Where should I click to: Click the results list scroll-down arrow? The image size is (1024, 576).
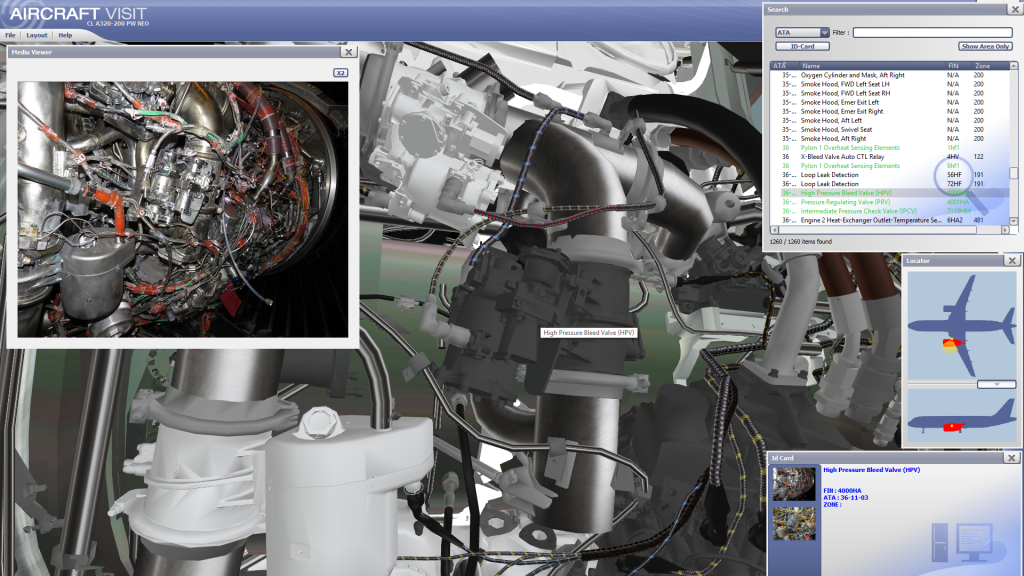click(1014, 221)
